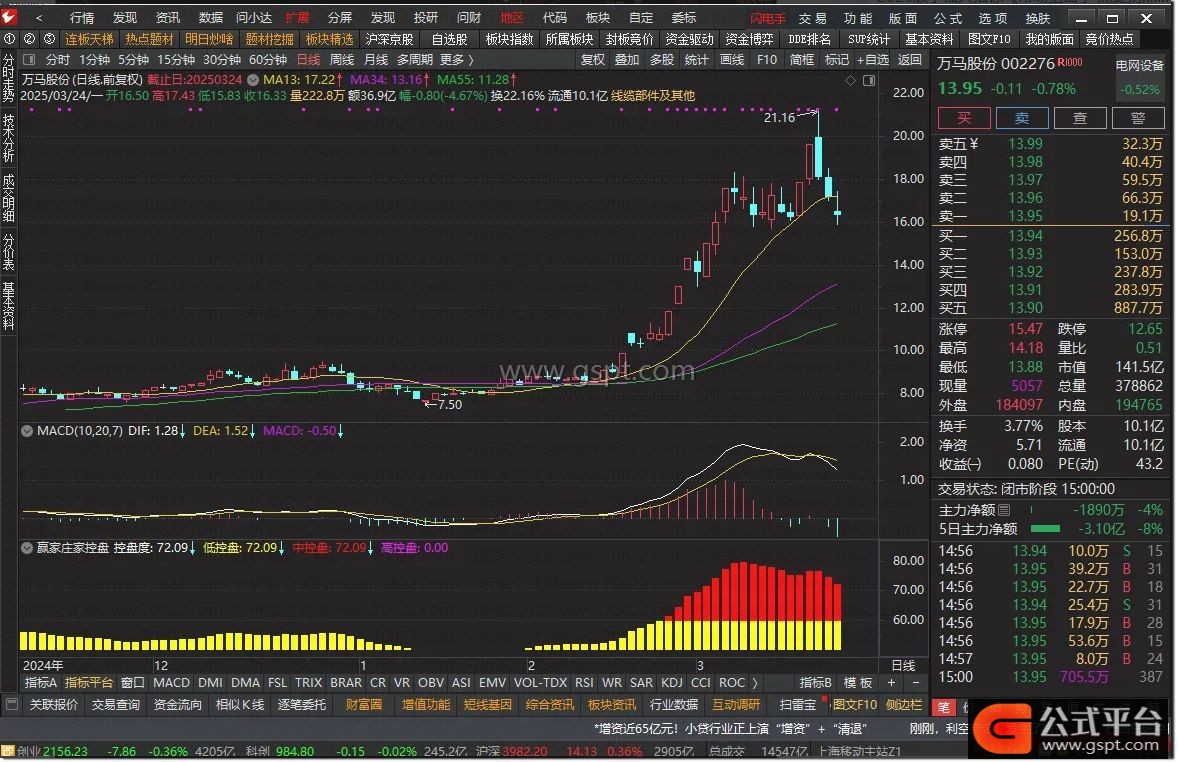This screenshot has height=762, width=1178.
Task: Open F10 company info
Action: 766,59
